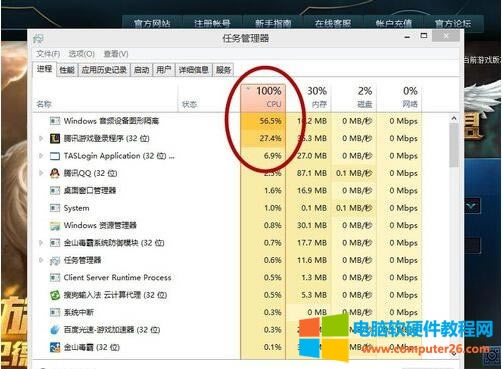
Task: Expand the 任务管理器 process group
Action: click(x=41, y=260)
